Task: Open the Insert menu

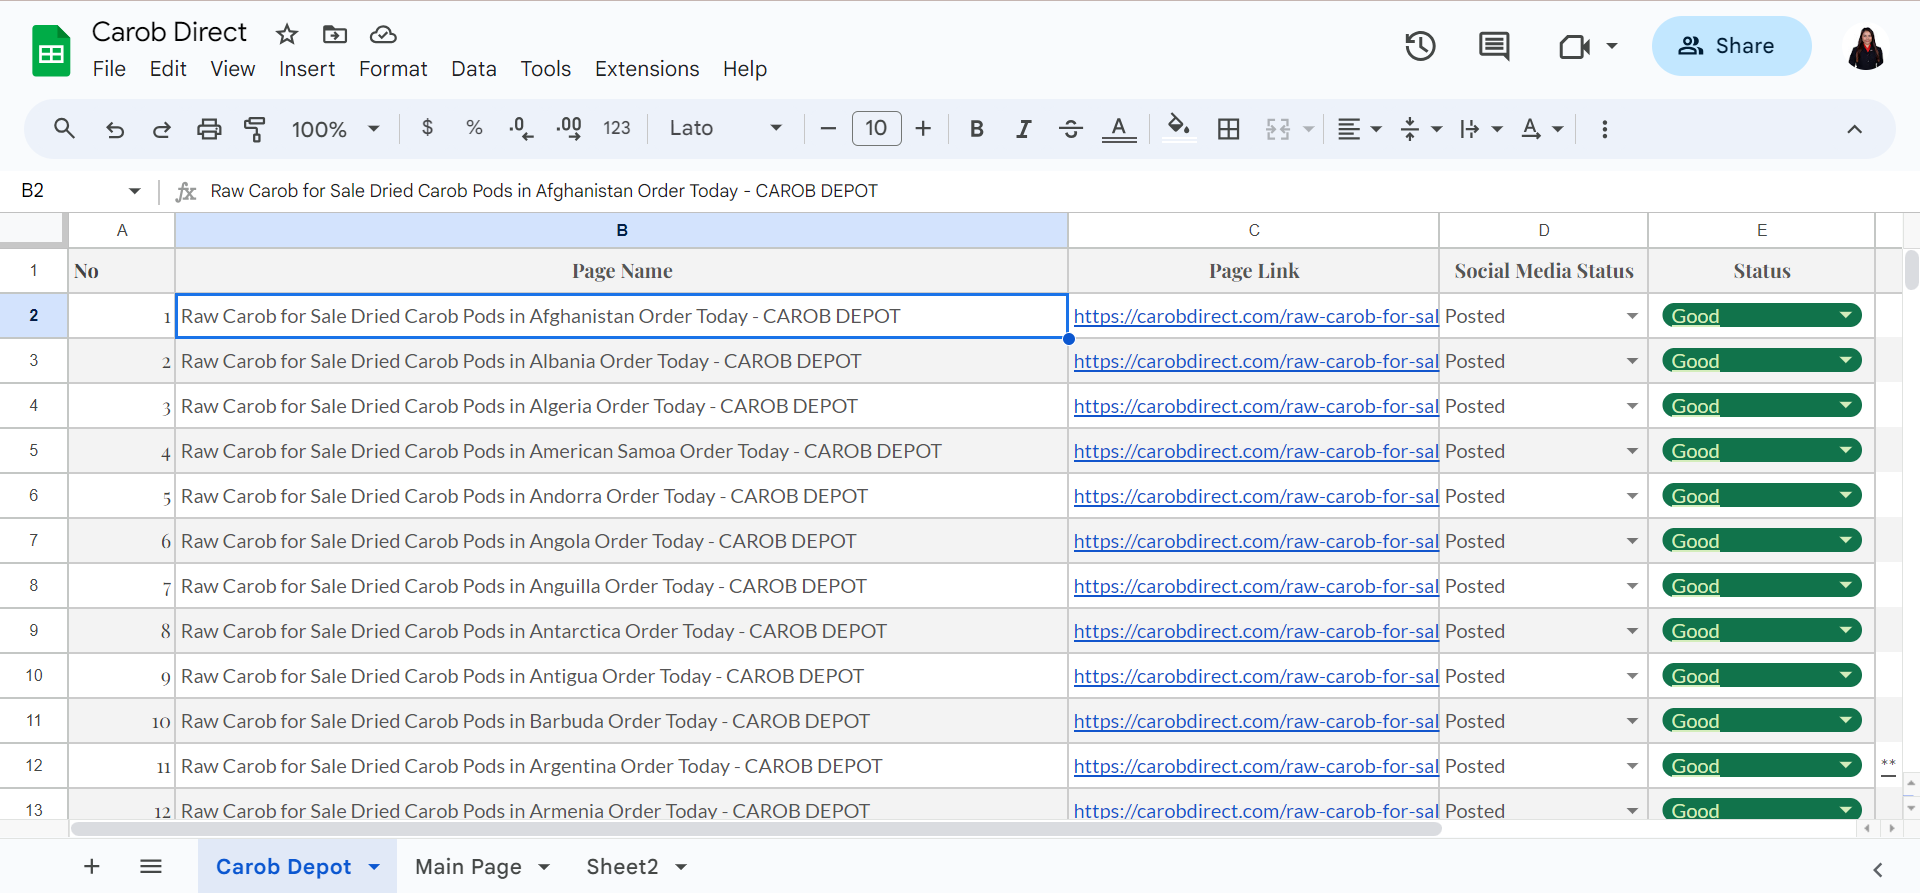Action: pos(307,69)
